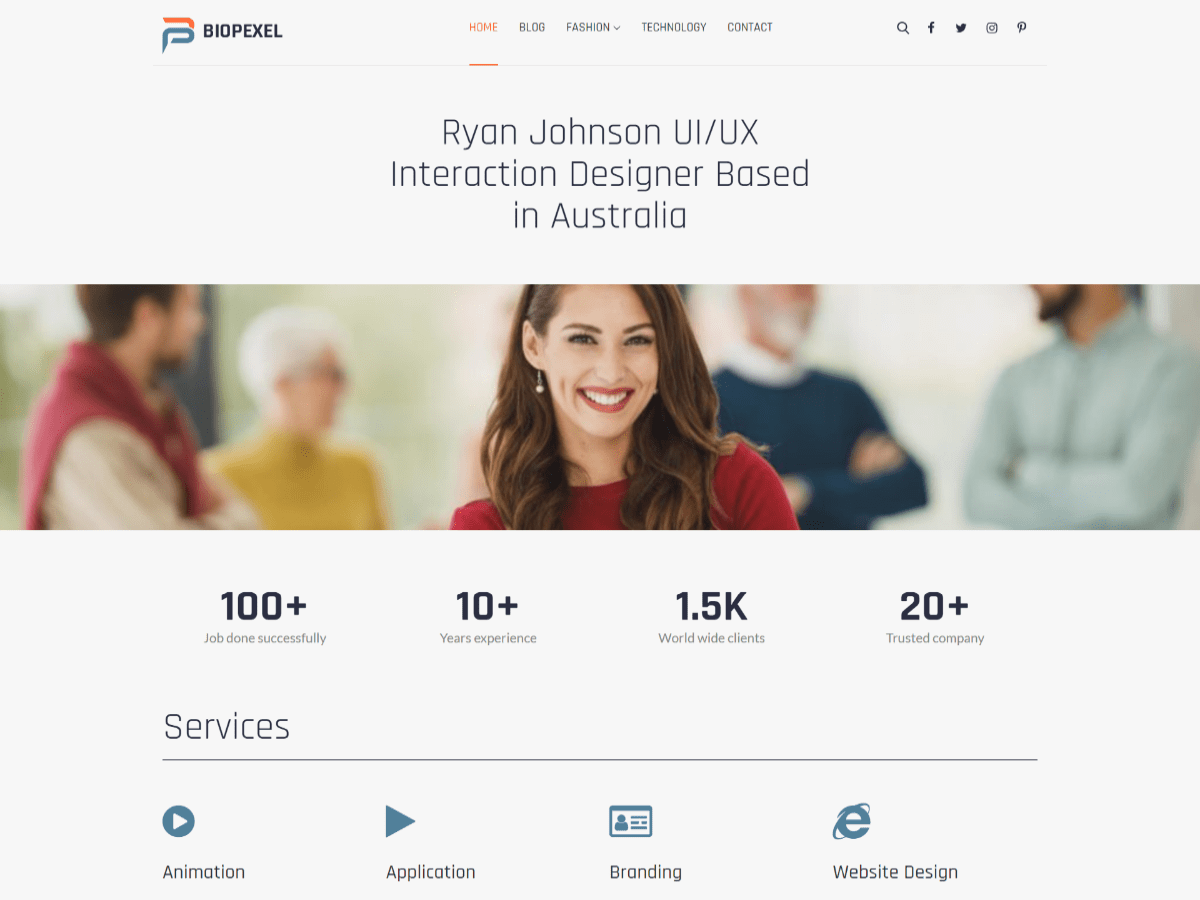Viewport: 1200px width, 900px height.
Task: Select the Animation service label
Action: point(203,871)
